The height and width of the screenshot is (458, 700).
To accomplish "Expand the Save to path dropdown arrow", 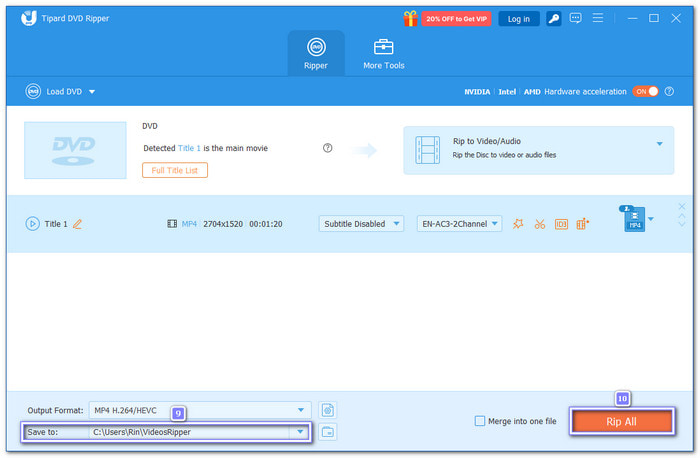I will pos(300,432).
